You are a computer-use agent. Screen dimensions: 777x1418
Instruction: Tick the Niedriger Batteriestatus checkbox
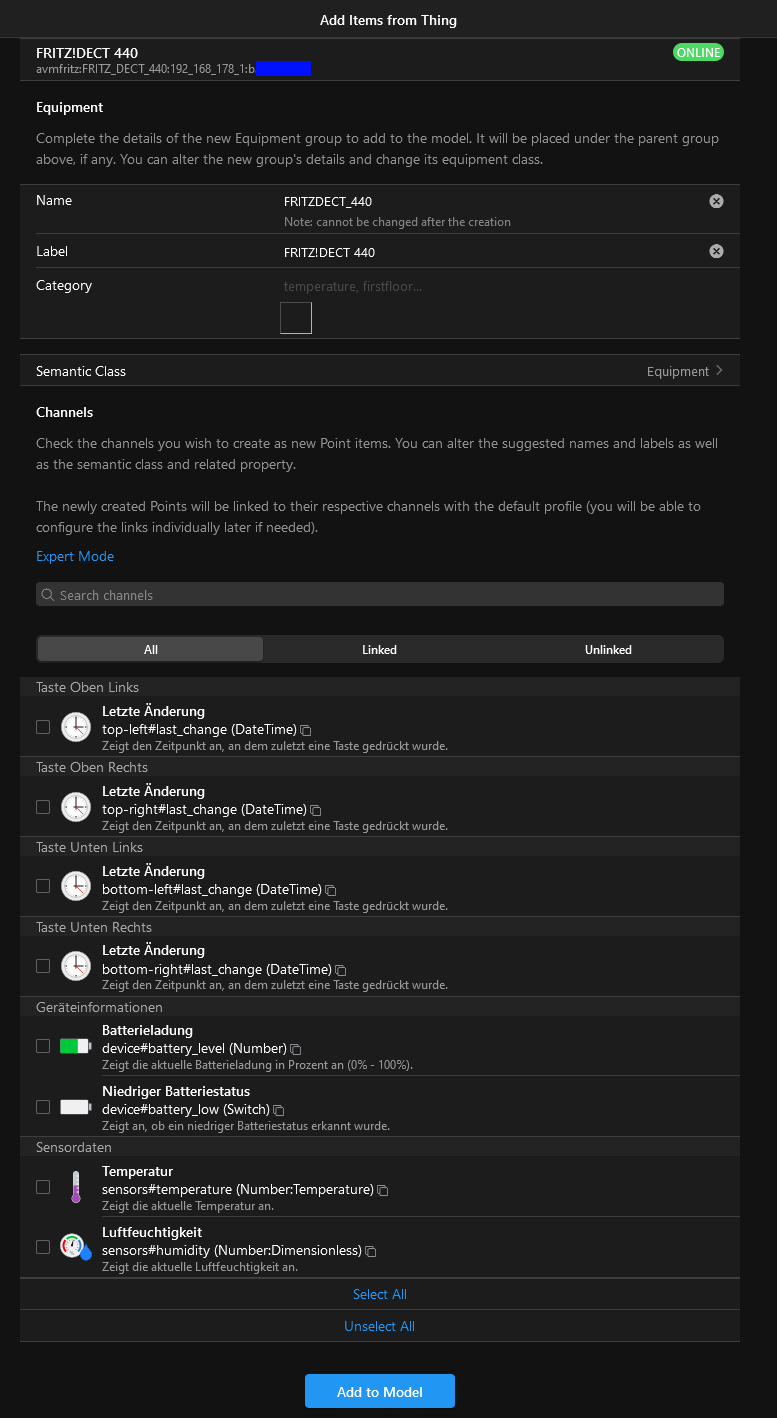[43, 1107]
